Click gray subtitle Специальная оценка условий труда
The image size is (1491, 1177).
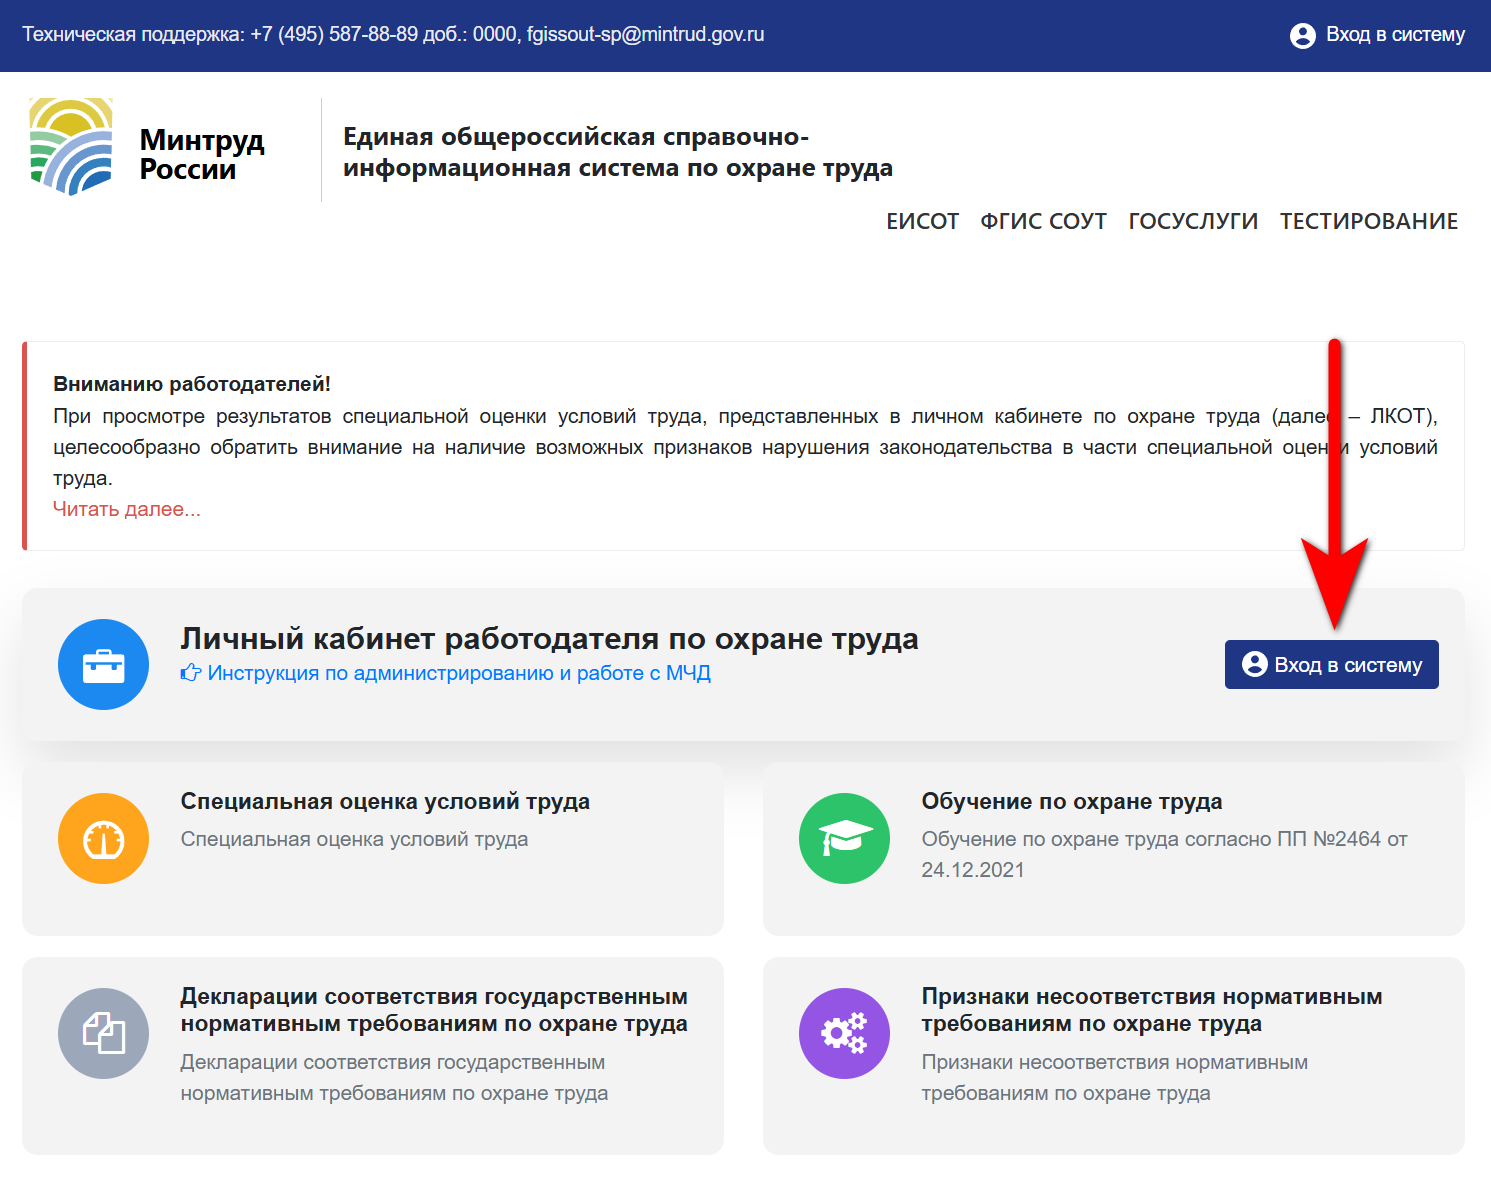pyautogui.click(x=354, y=839)
